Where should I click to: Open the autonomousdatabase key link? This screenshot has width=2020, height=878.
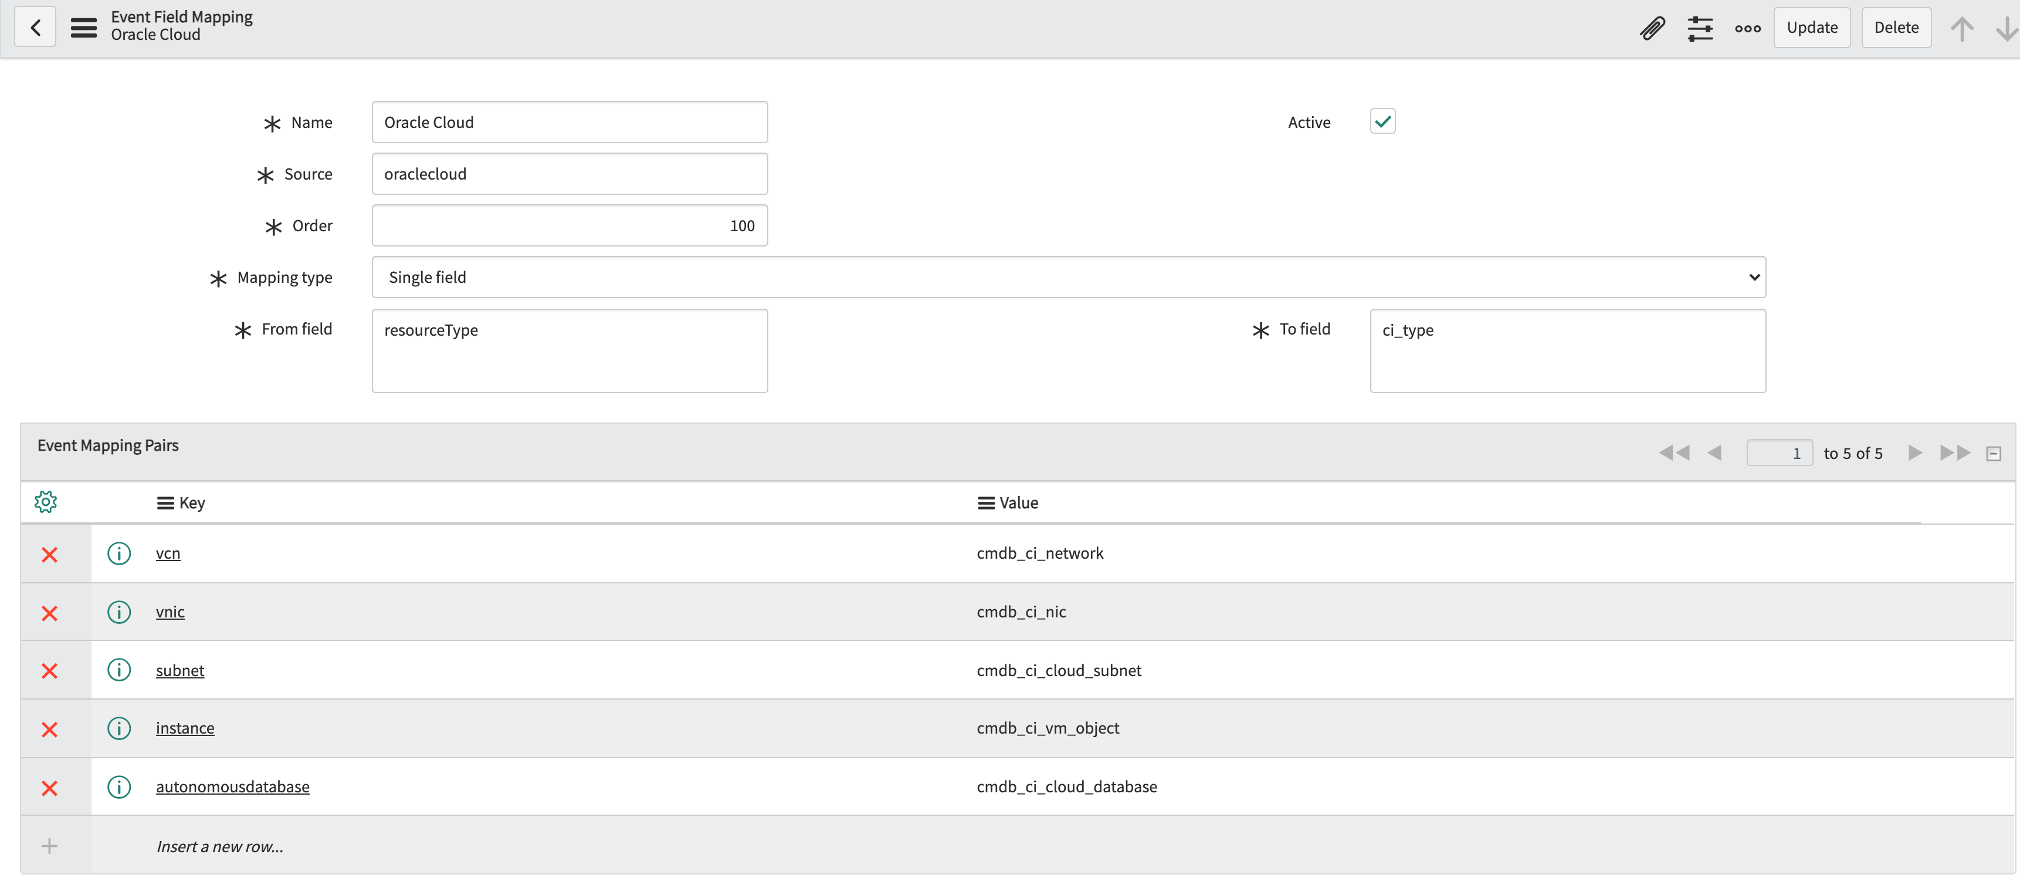(233, 787)
